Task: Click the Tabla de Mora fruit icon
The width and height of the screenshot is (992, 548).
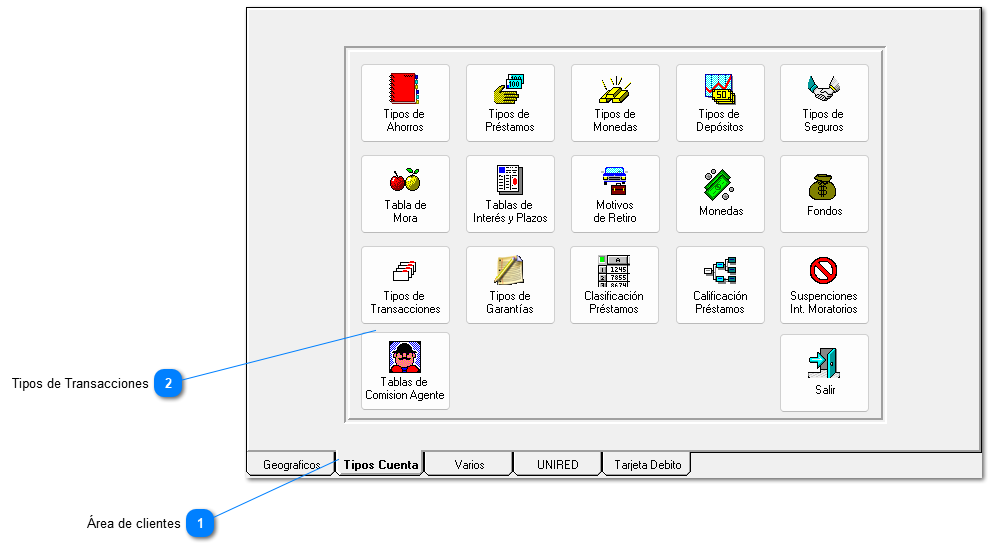Action: 405,194
